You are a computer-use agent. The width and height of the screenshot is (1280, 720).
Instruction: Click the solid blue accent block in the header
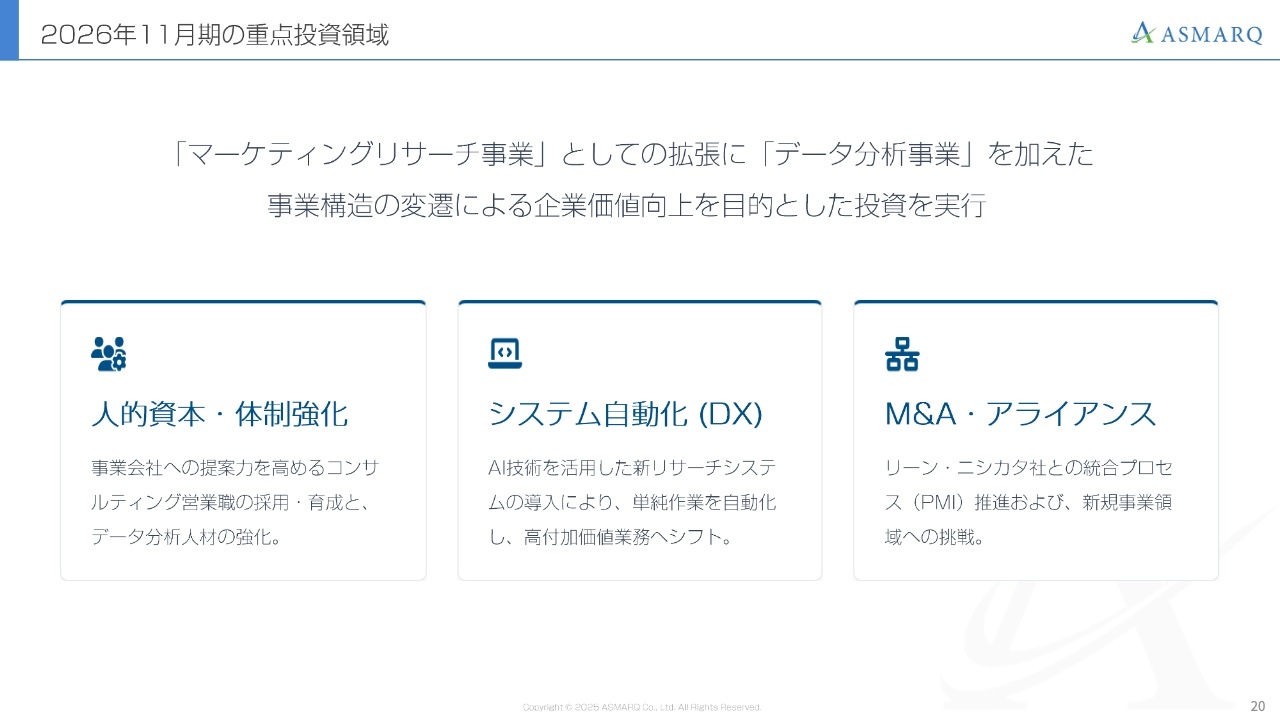[9, 30]
